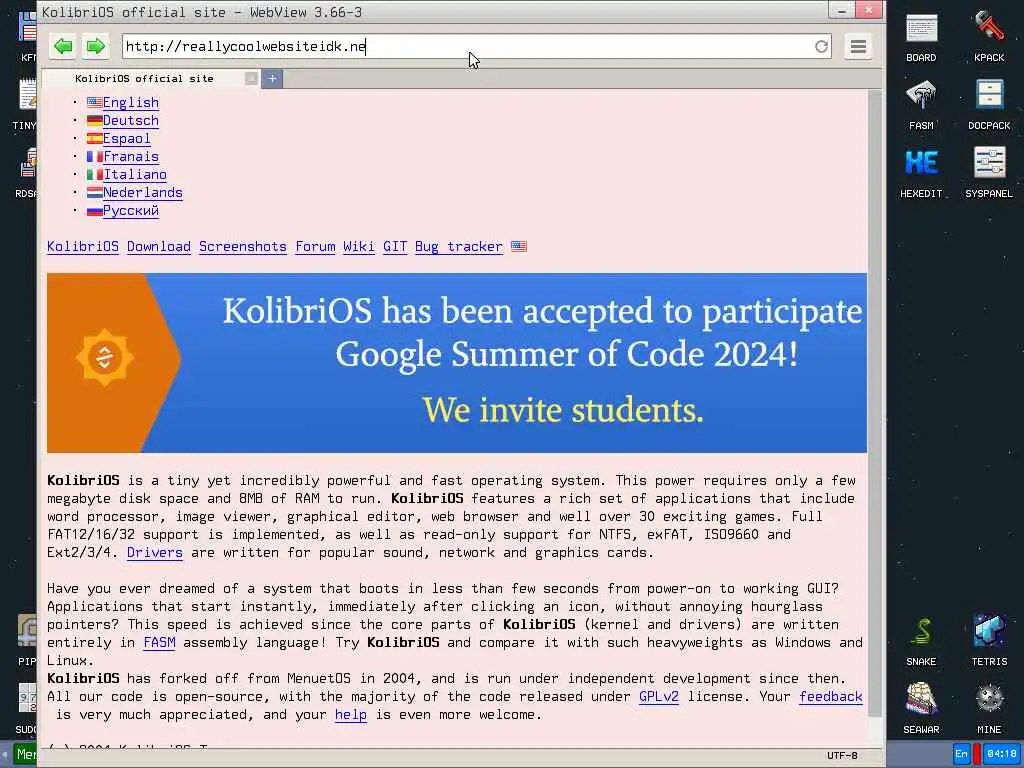
Task: Start the TETRIS game icon
Action: [x=989, y=641]
